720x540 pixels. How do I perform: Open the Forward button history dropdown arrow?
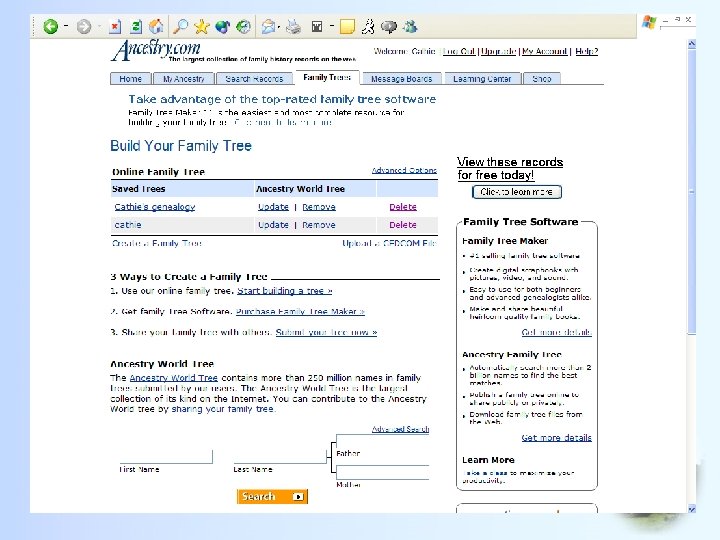click(99, 26)
